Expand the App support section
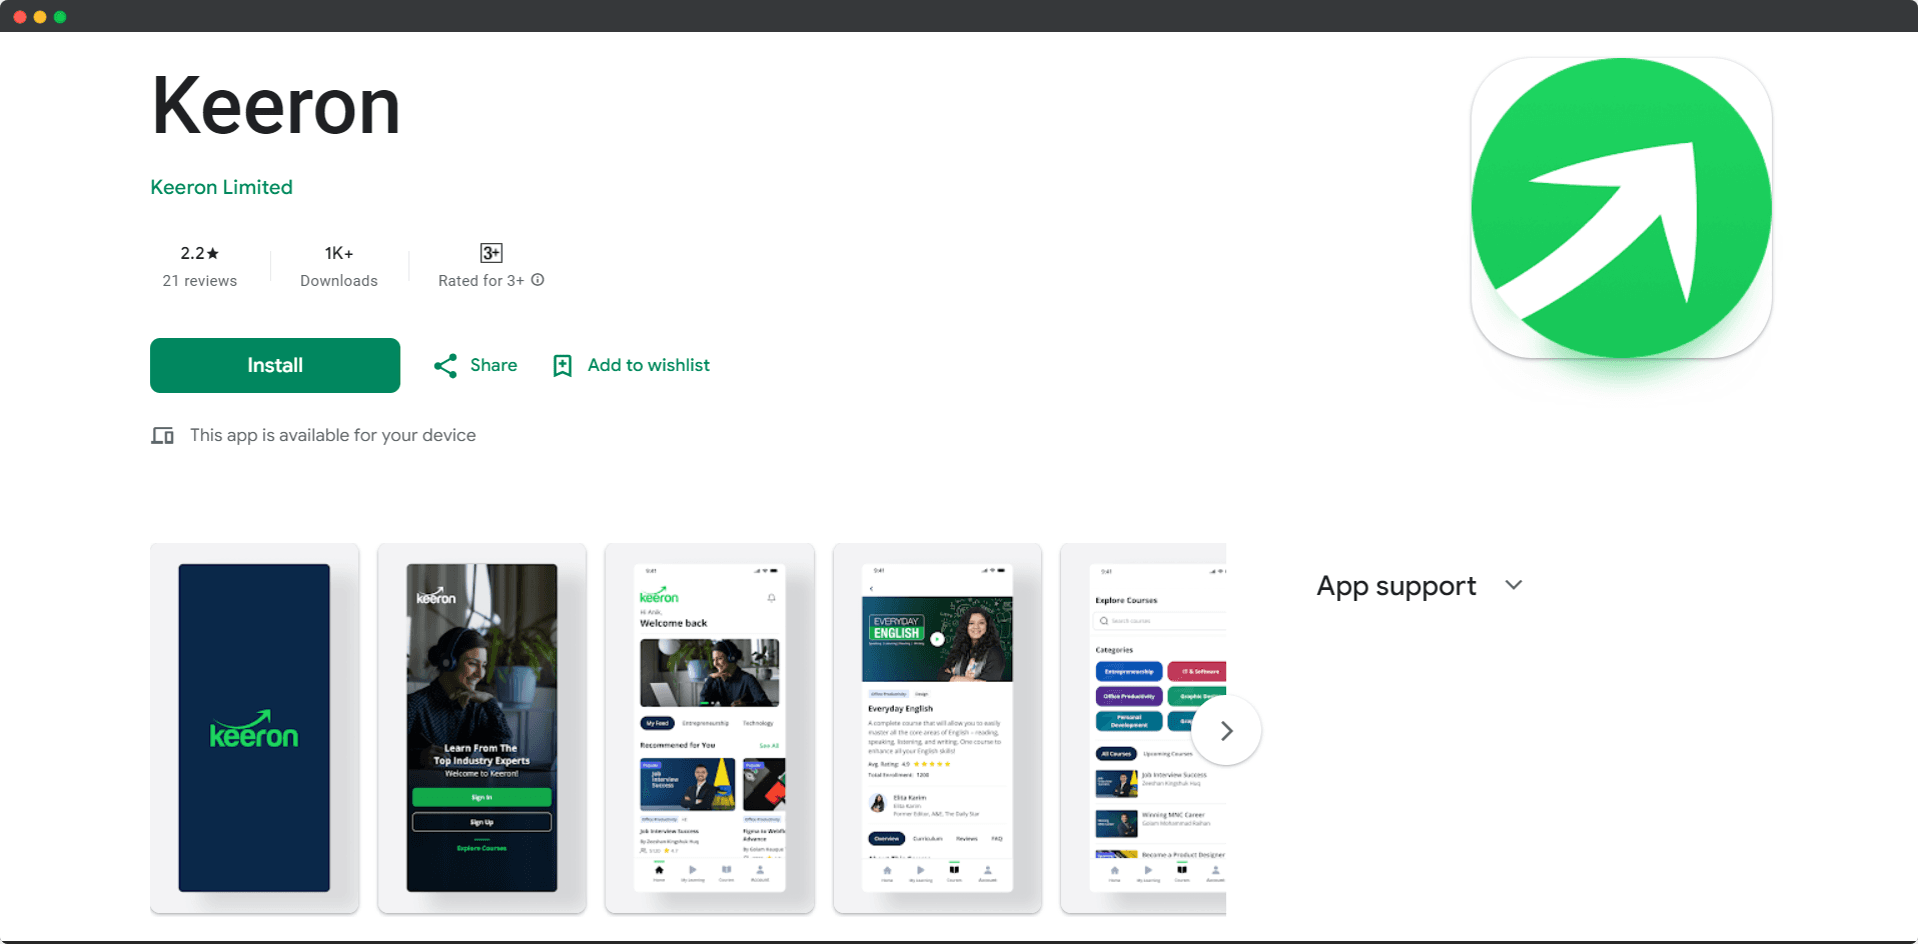This screenshot has height=944, width=1918. [1514, 585]
